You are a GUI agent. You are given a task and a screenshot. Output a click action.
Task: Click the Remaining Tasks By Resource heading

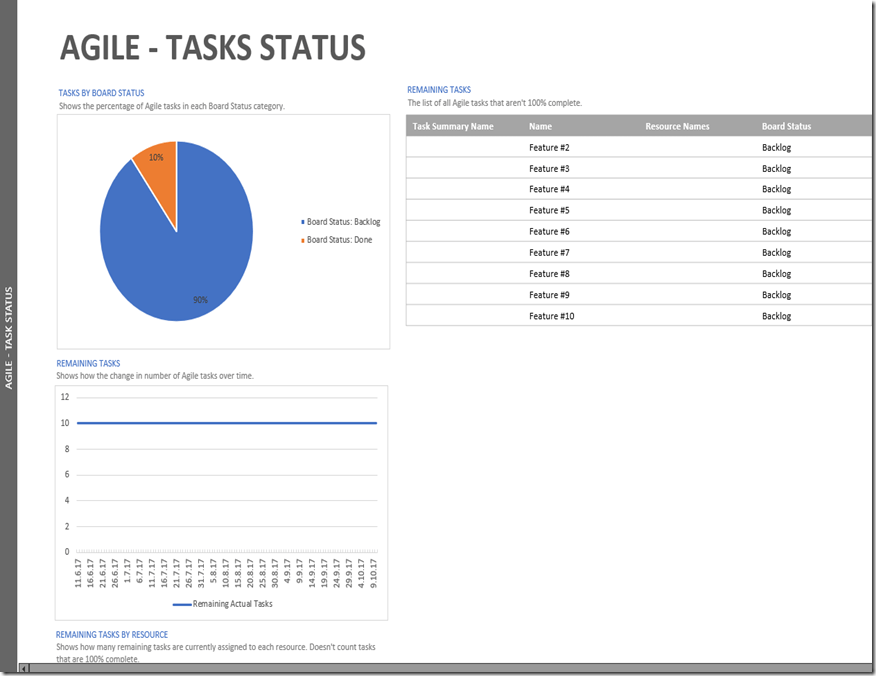112,635
